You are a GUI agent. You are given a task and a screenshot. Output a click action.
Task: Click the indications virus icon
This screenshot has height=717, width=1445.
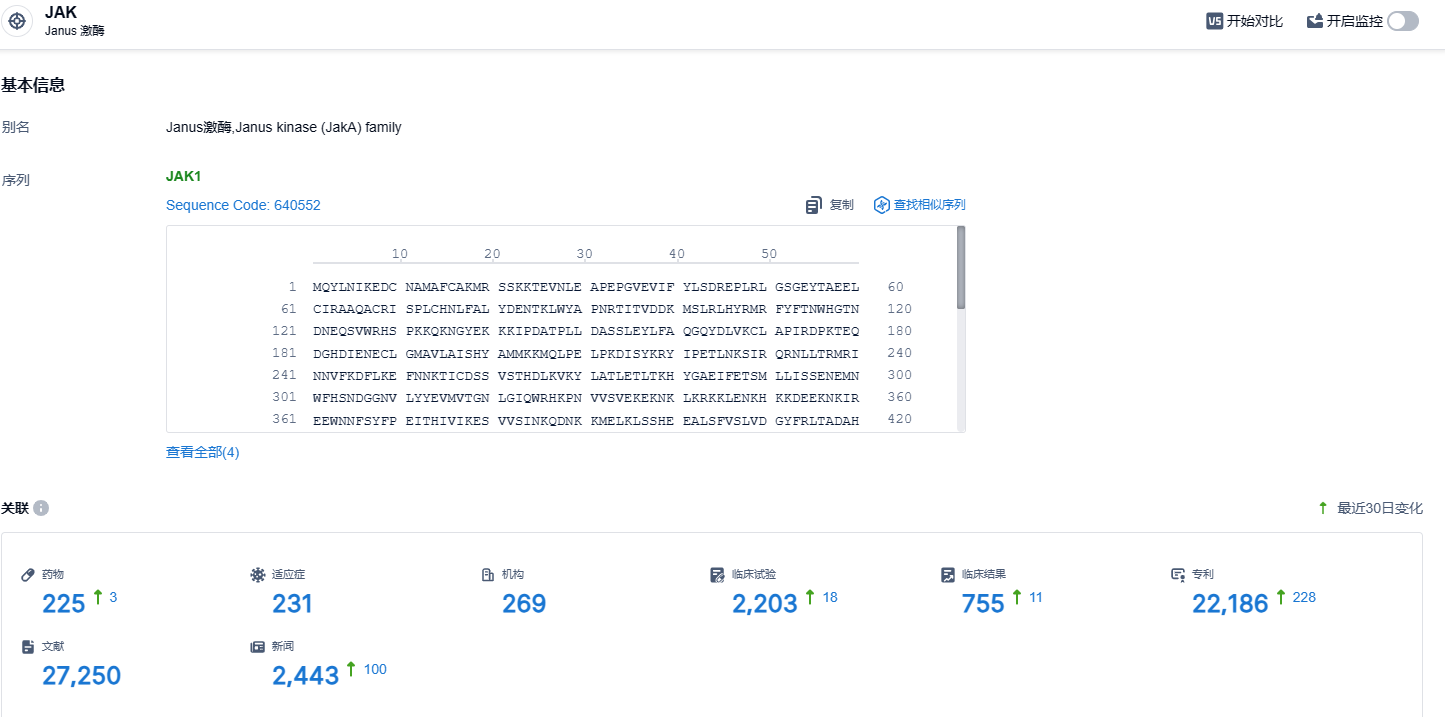coord(257,575)
